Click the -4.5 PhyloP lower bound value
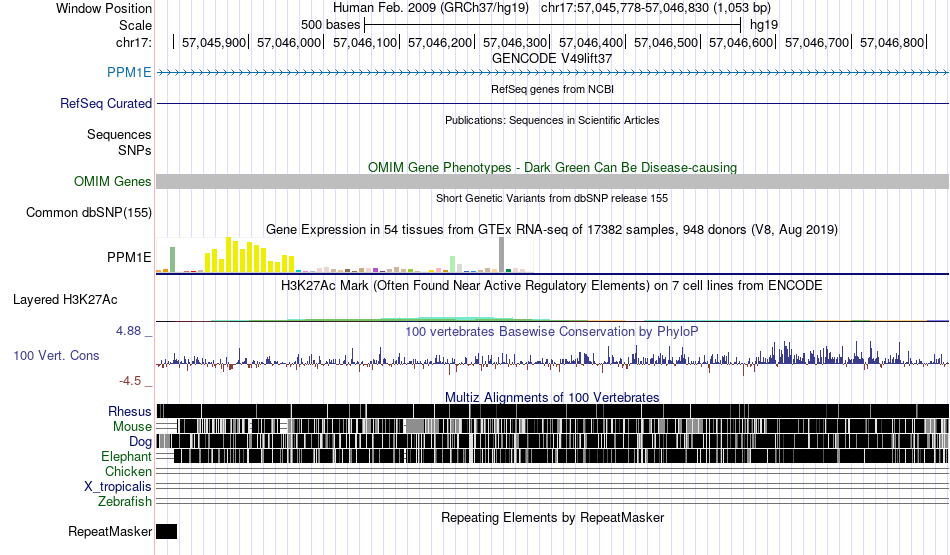The height and width of the screenshot is (555, 950). click(130, 381)
